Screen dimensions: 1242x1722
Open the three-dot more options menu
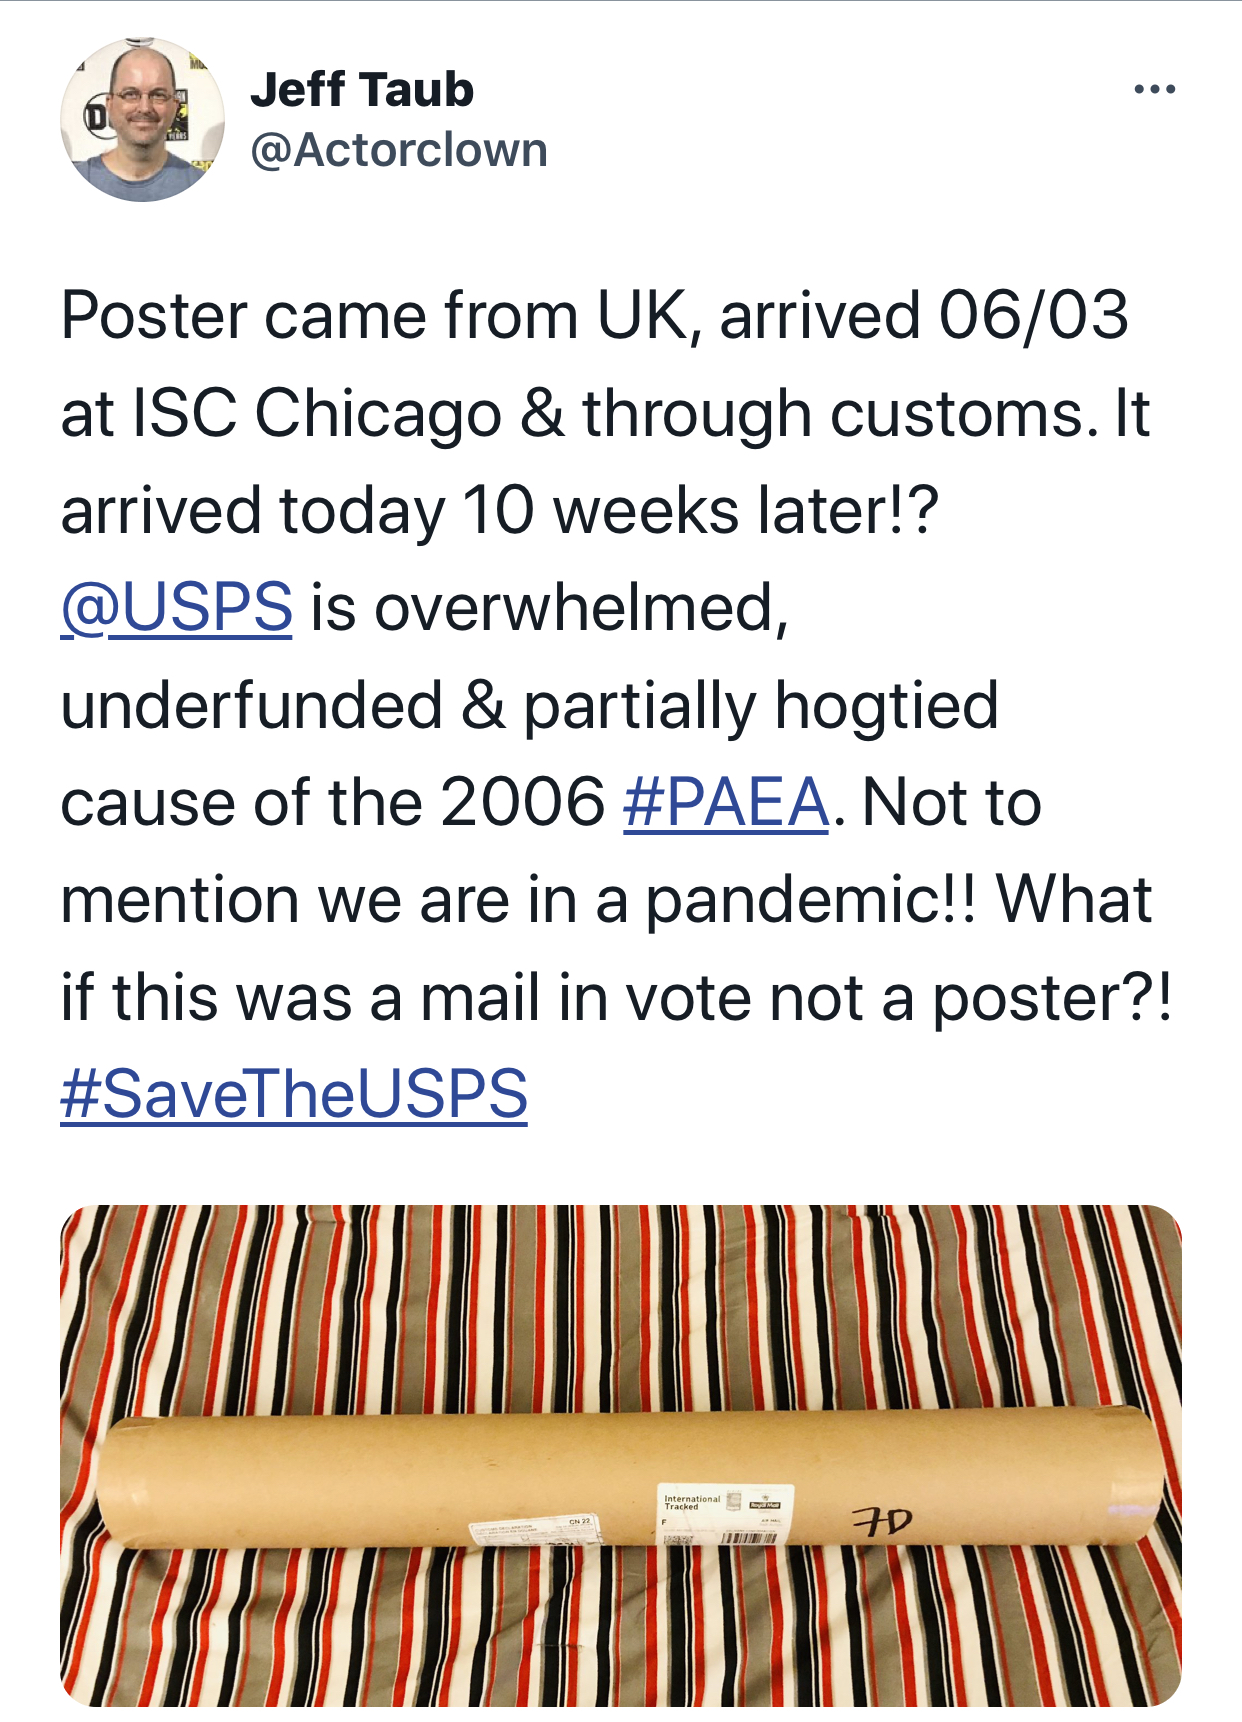point(1154,90)
